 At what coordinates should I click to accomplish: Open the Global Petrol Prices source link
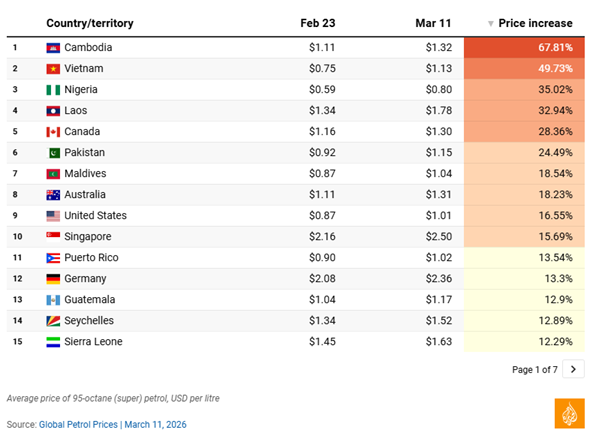pyautogui.click(x=79, y=425)
